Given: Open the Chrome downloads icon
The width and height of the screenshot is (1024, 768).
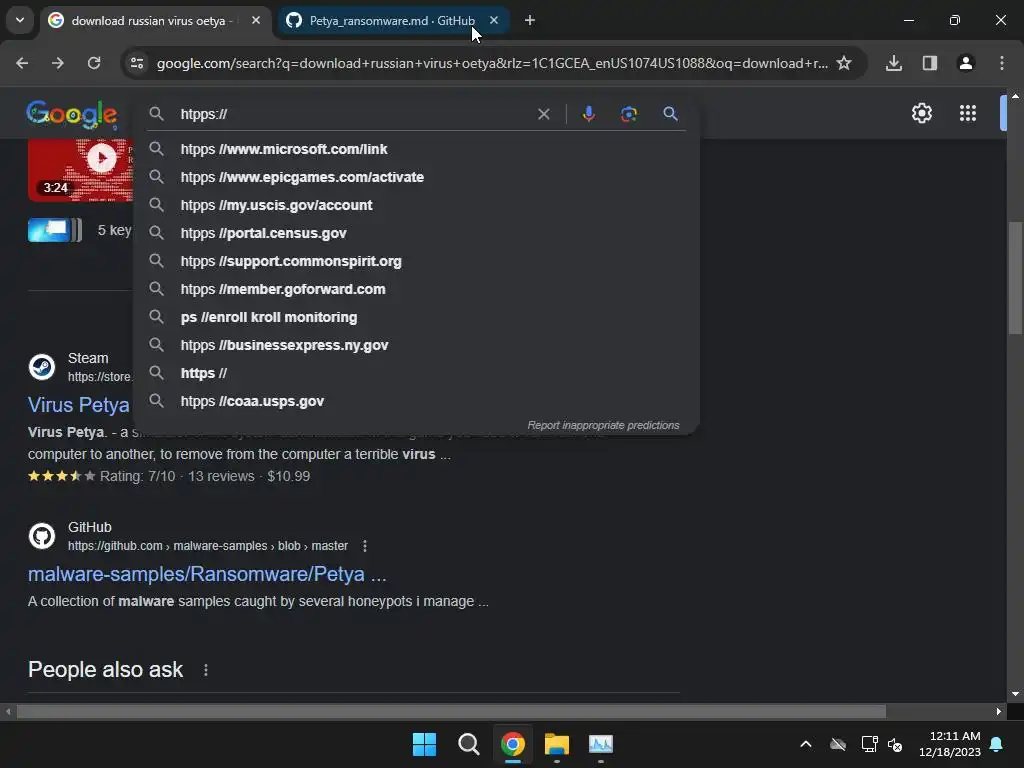Looking at the screenshot, I should tap(894, 63).
